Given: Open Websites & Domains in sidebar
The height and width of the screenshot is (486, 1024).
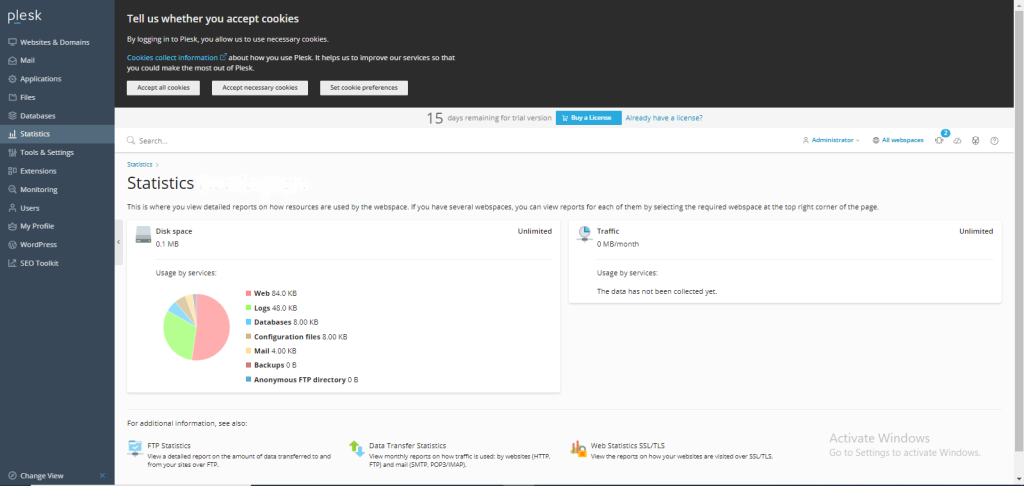Looking at the screenshot, I should pos(57,42).
